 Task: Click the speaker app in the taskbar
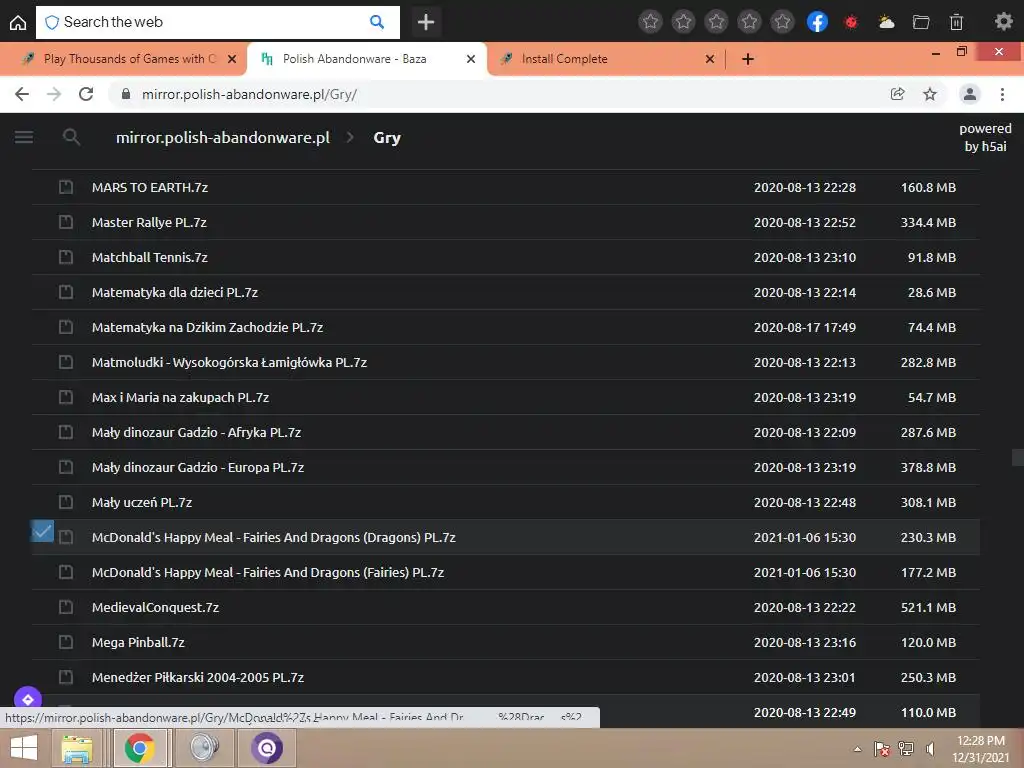pyautogui.click(x=204, y=748)
